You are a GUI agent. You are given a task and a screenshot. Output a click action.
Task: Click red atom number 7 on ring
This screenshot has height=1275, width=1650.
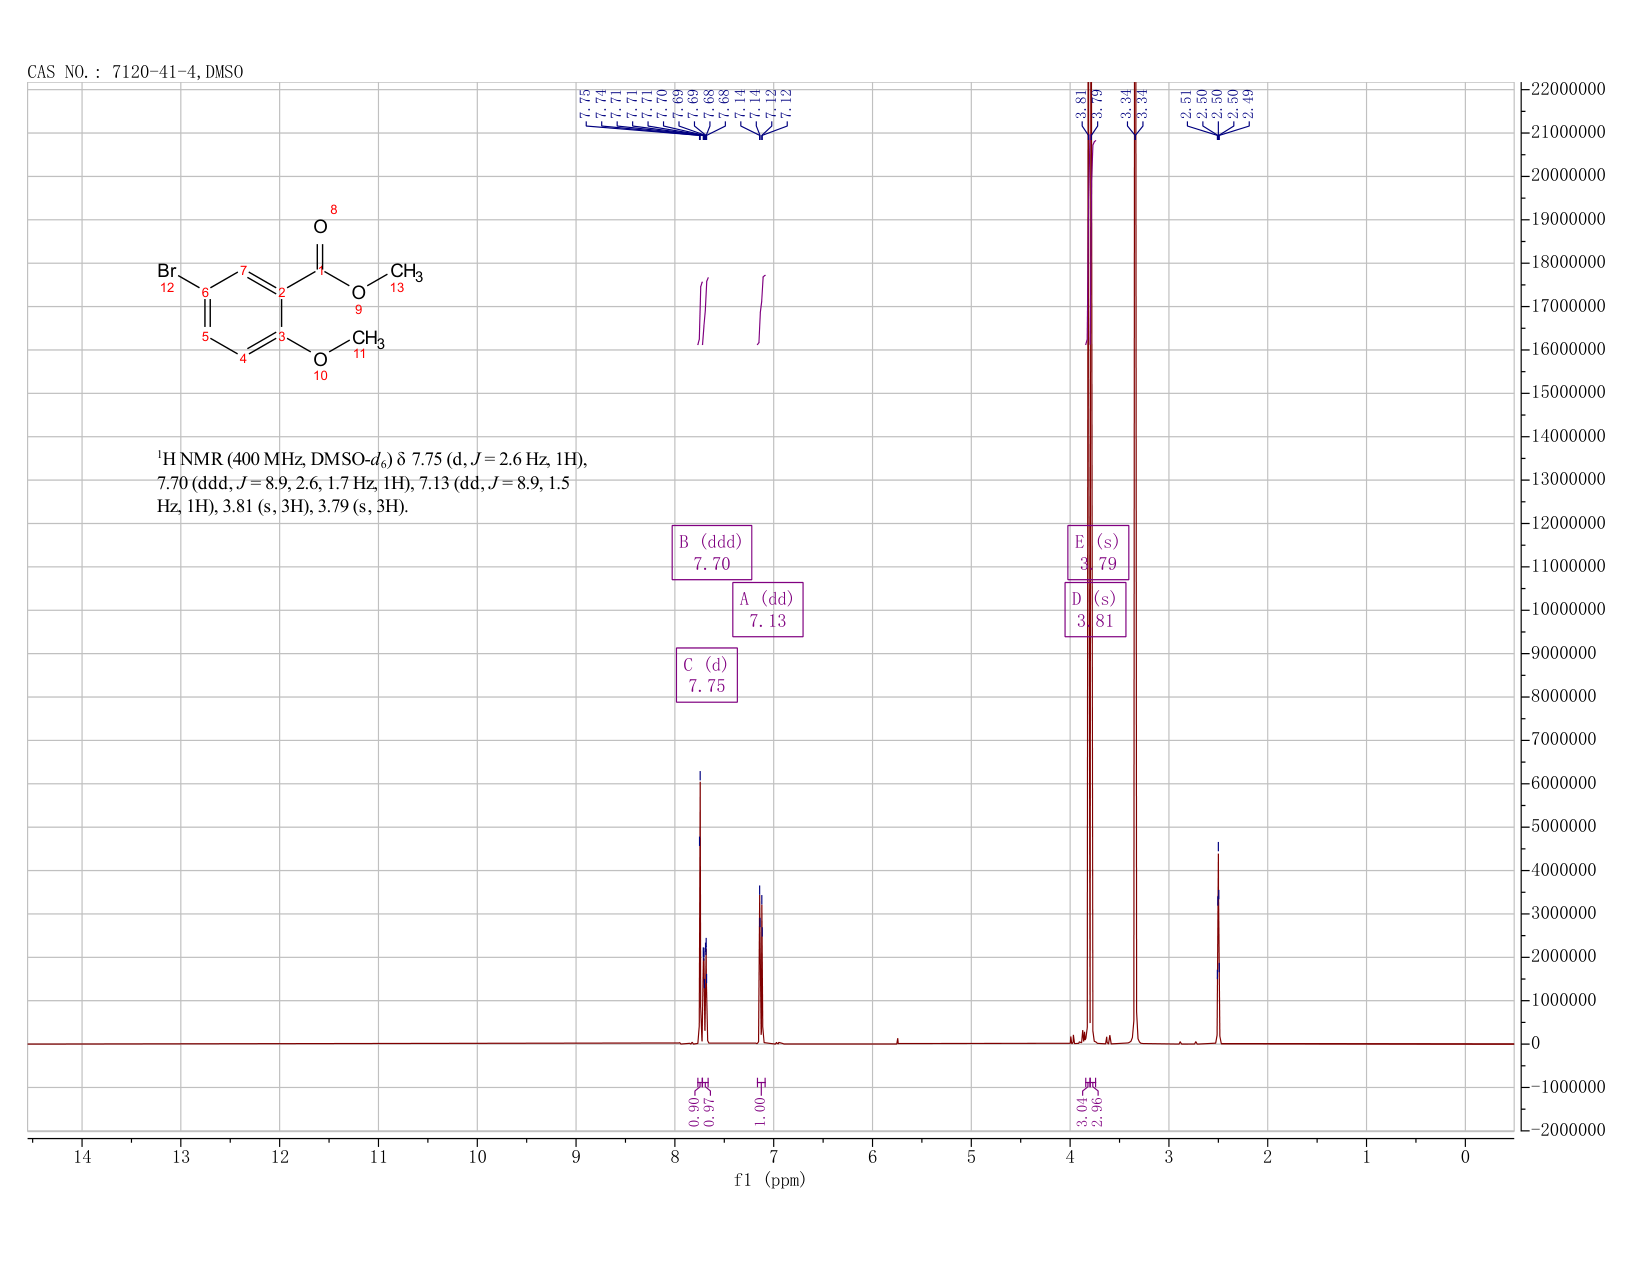(243, 270)
